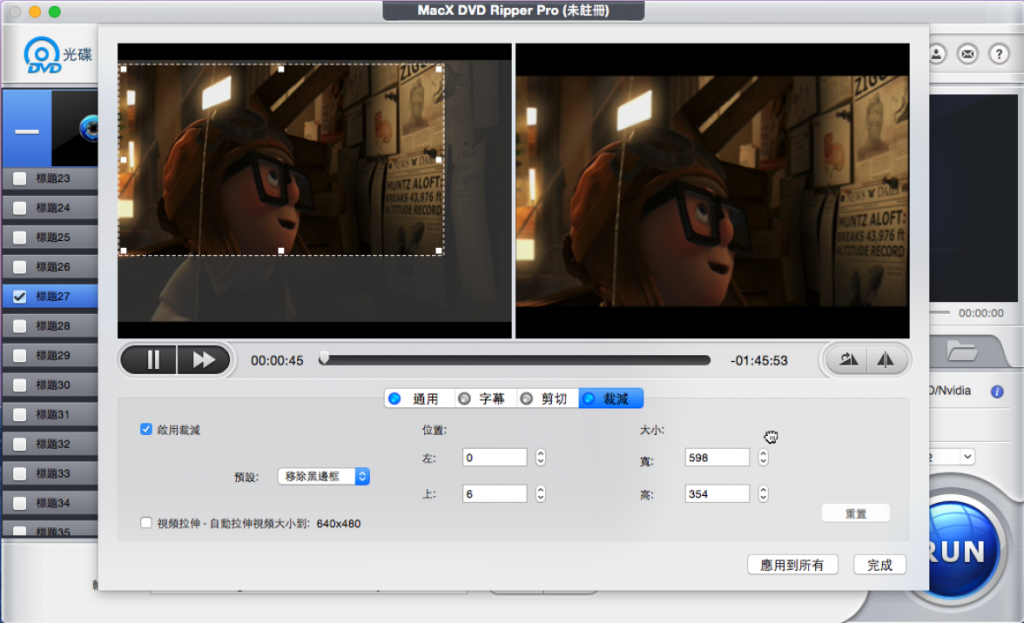Check the 標題29 title checkbox
Screen dimensions: 1024x623
pos(20,355)
